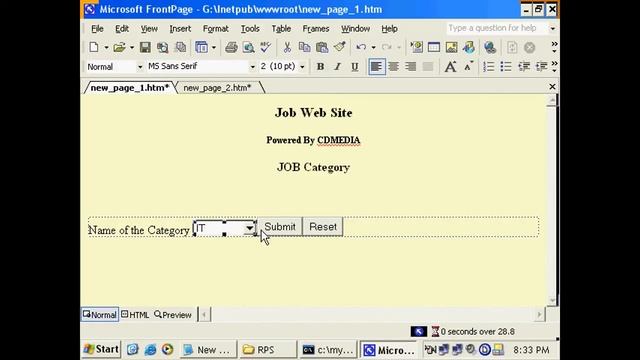Insert a table using the table icon
Viewport: 640px width, 360px height.
point(434,47)
